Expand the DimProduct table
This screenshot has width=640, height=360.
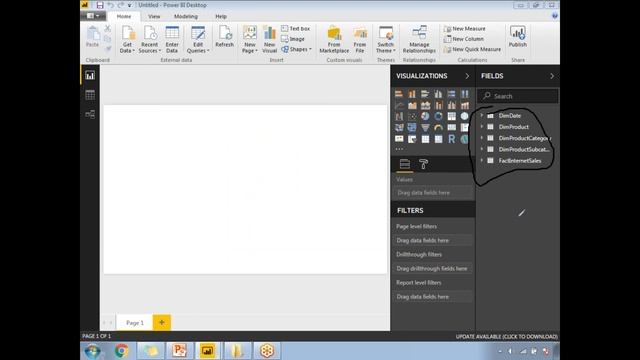click(482, 127)
